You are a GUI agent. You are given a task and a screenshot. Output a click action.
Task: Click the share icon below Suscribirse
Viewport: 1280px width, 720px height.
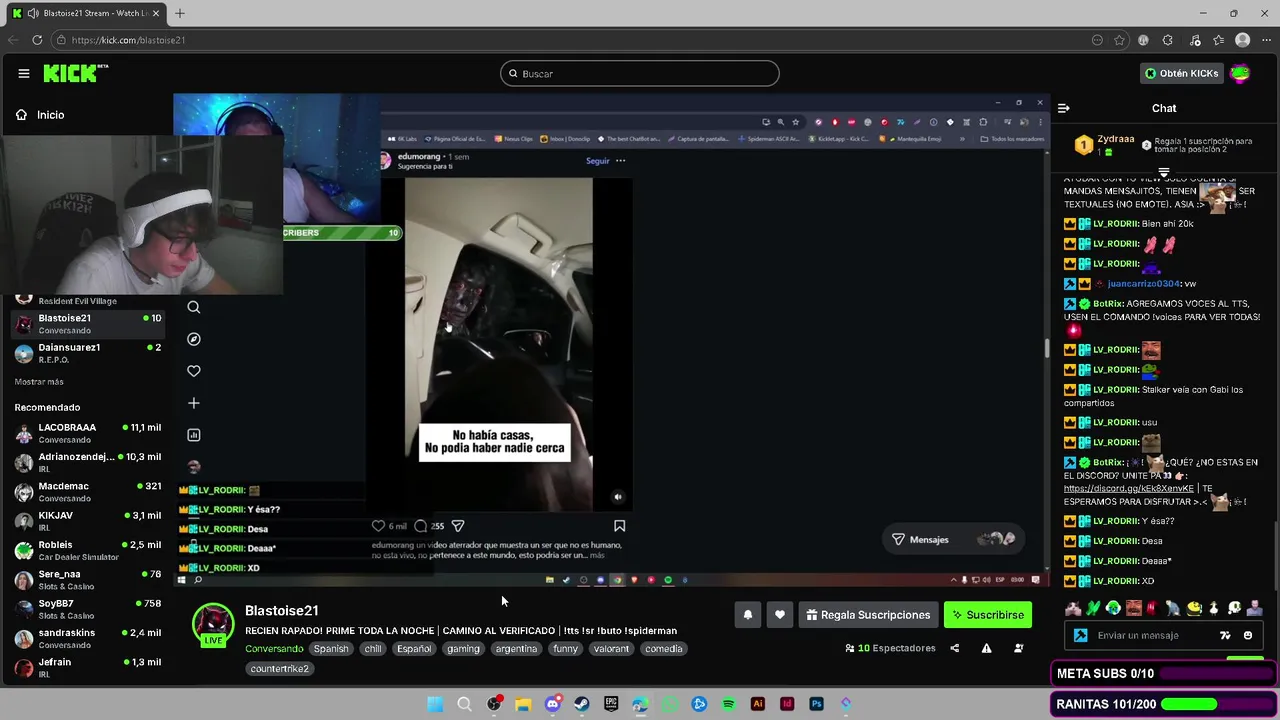(954, 648)
